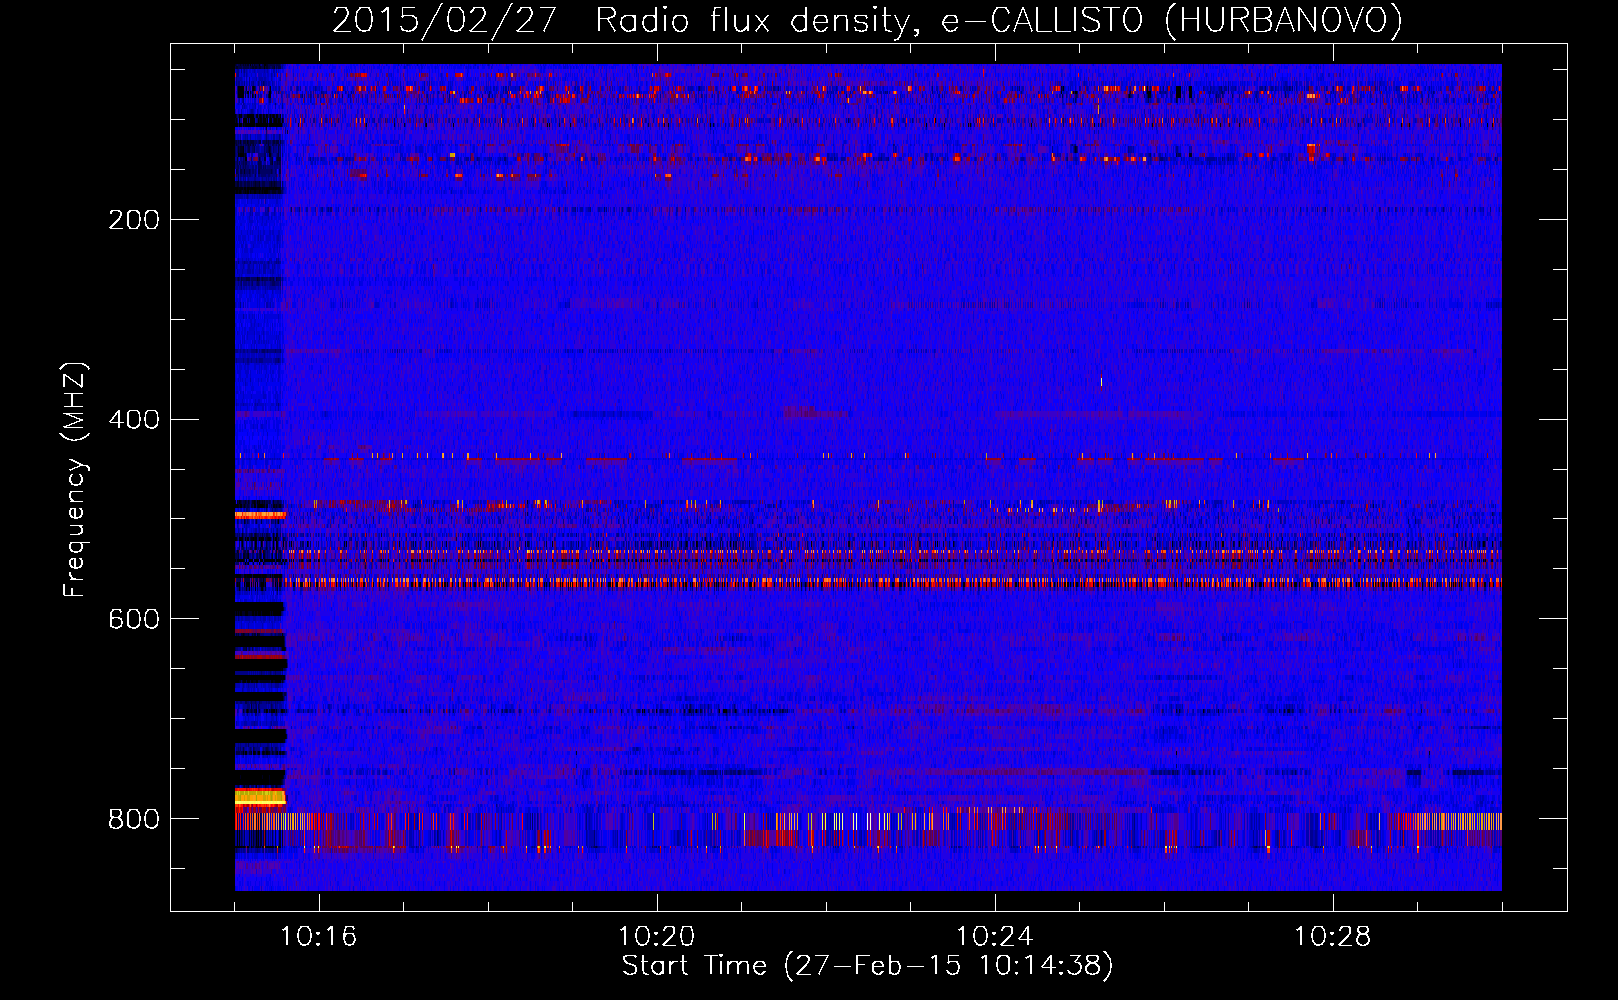1618x1000 pixels.
Task: Click the 200 frequency tick label
Action: click(133, 220)
